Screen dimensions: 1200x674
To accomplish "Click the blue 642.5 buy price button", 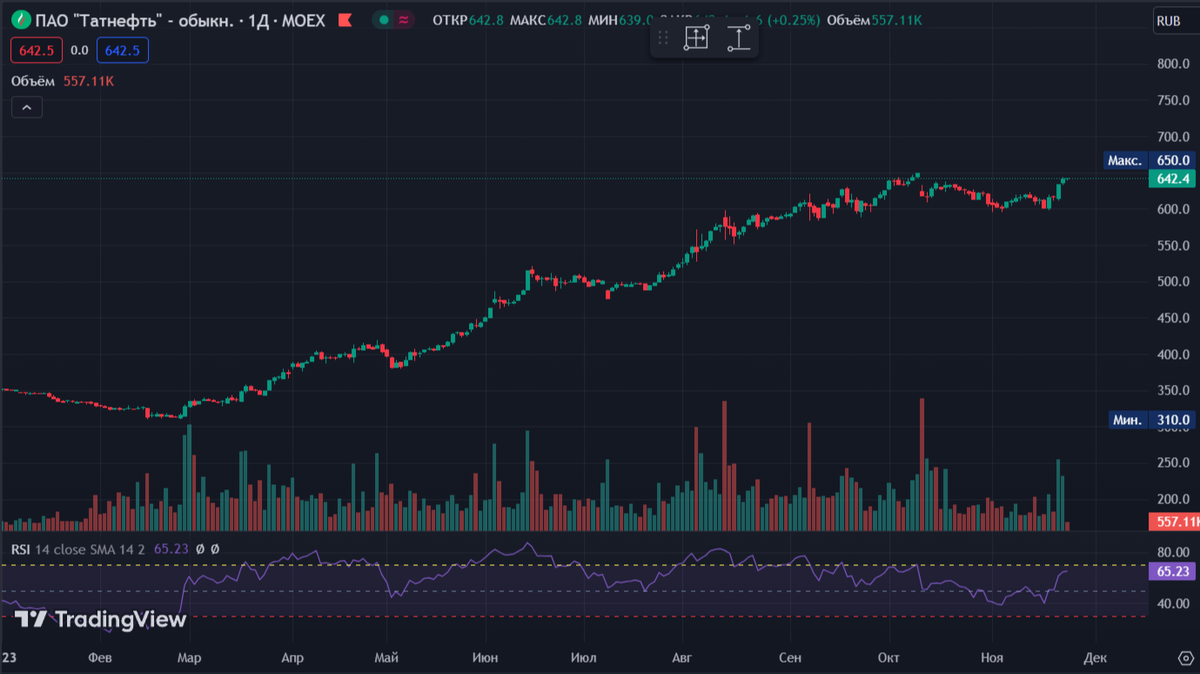I will (122, 50).
